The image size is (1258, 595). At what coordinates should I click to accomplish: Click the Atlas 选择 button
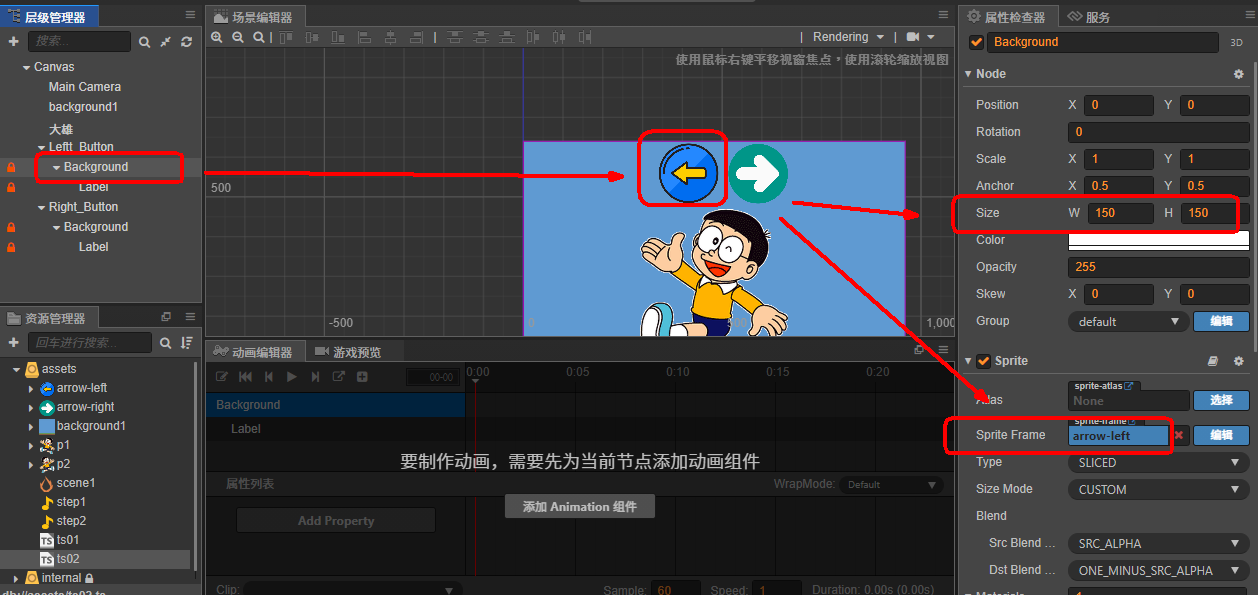[1221, 400]
